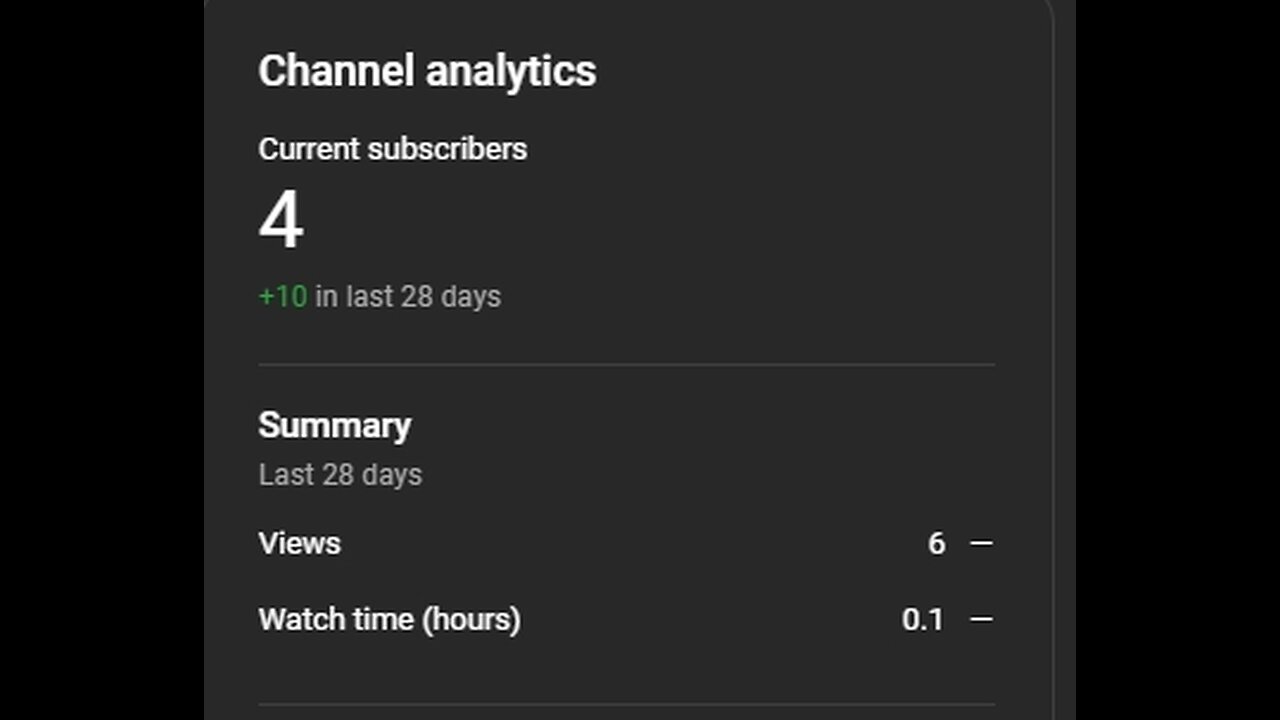Click the dash trend indicator beside Views
1280x720 pixels.
[981, 543]
